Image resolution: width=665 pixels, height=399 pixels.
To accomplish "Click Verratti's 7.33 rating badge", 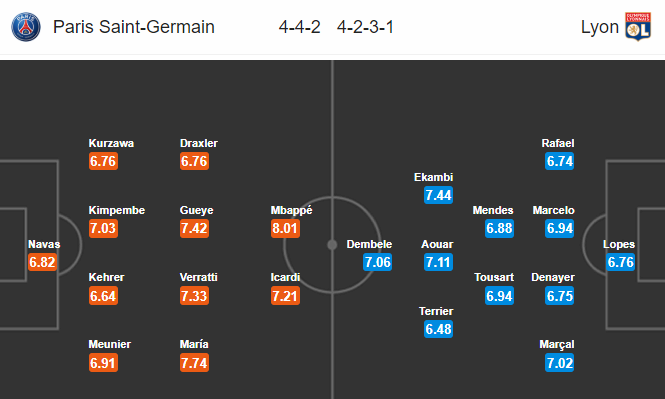I will [194, 296].
